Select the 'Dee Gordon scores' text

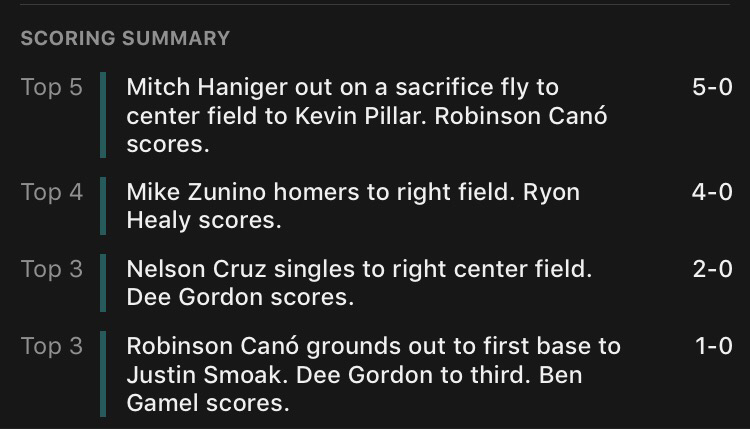tap(240, 297)
